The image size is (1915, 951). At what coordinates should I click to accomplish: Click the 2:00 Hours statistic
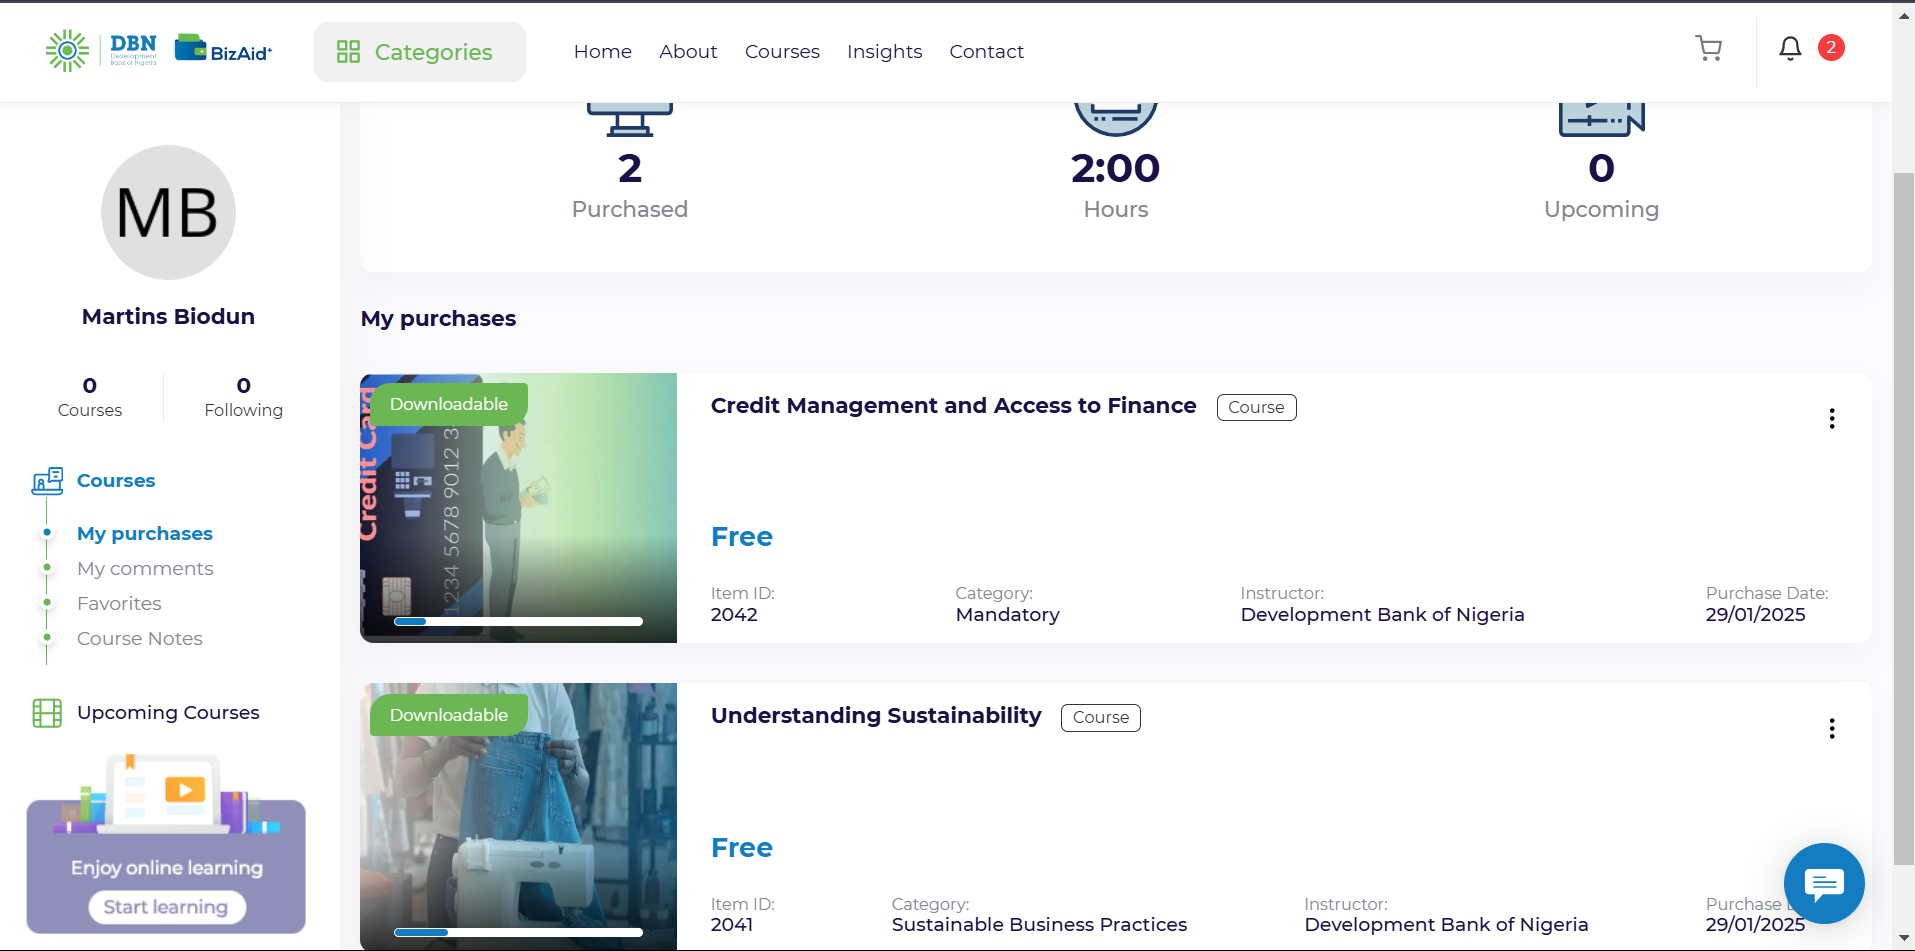pos(1116,185)
